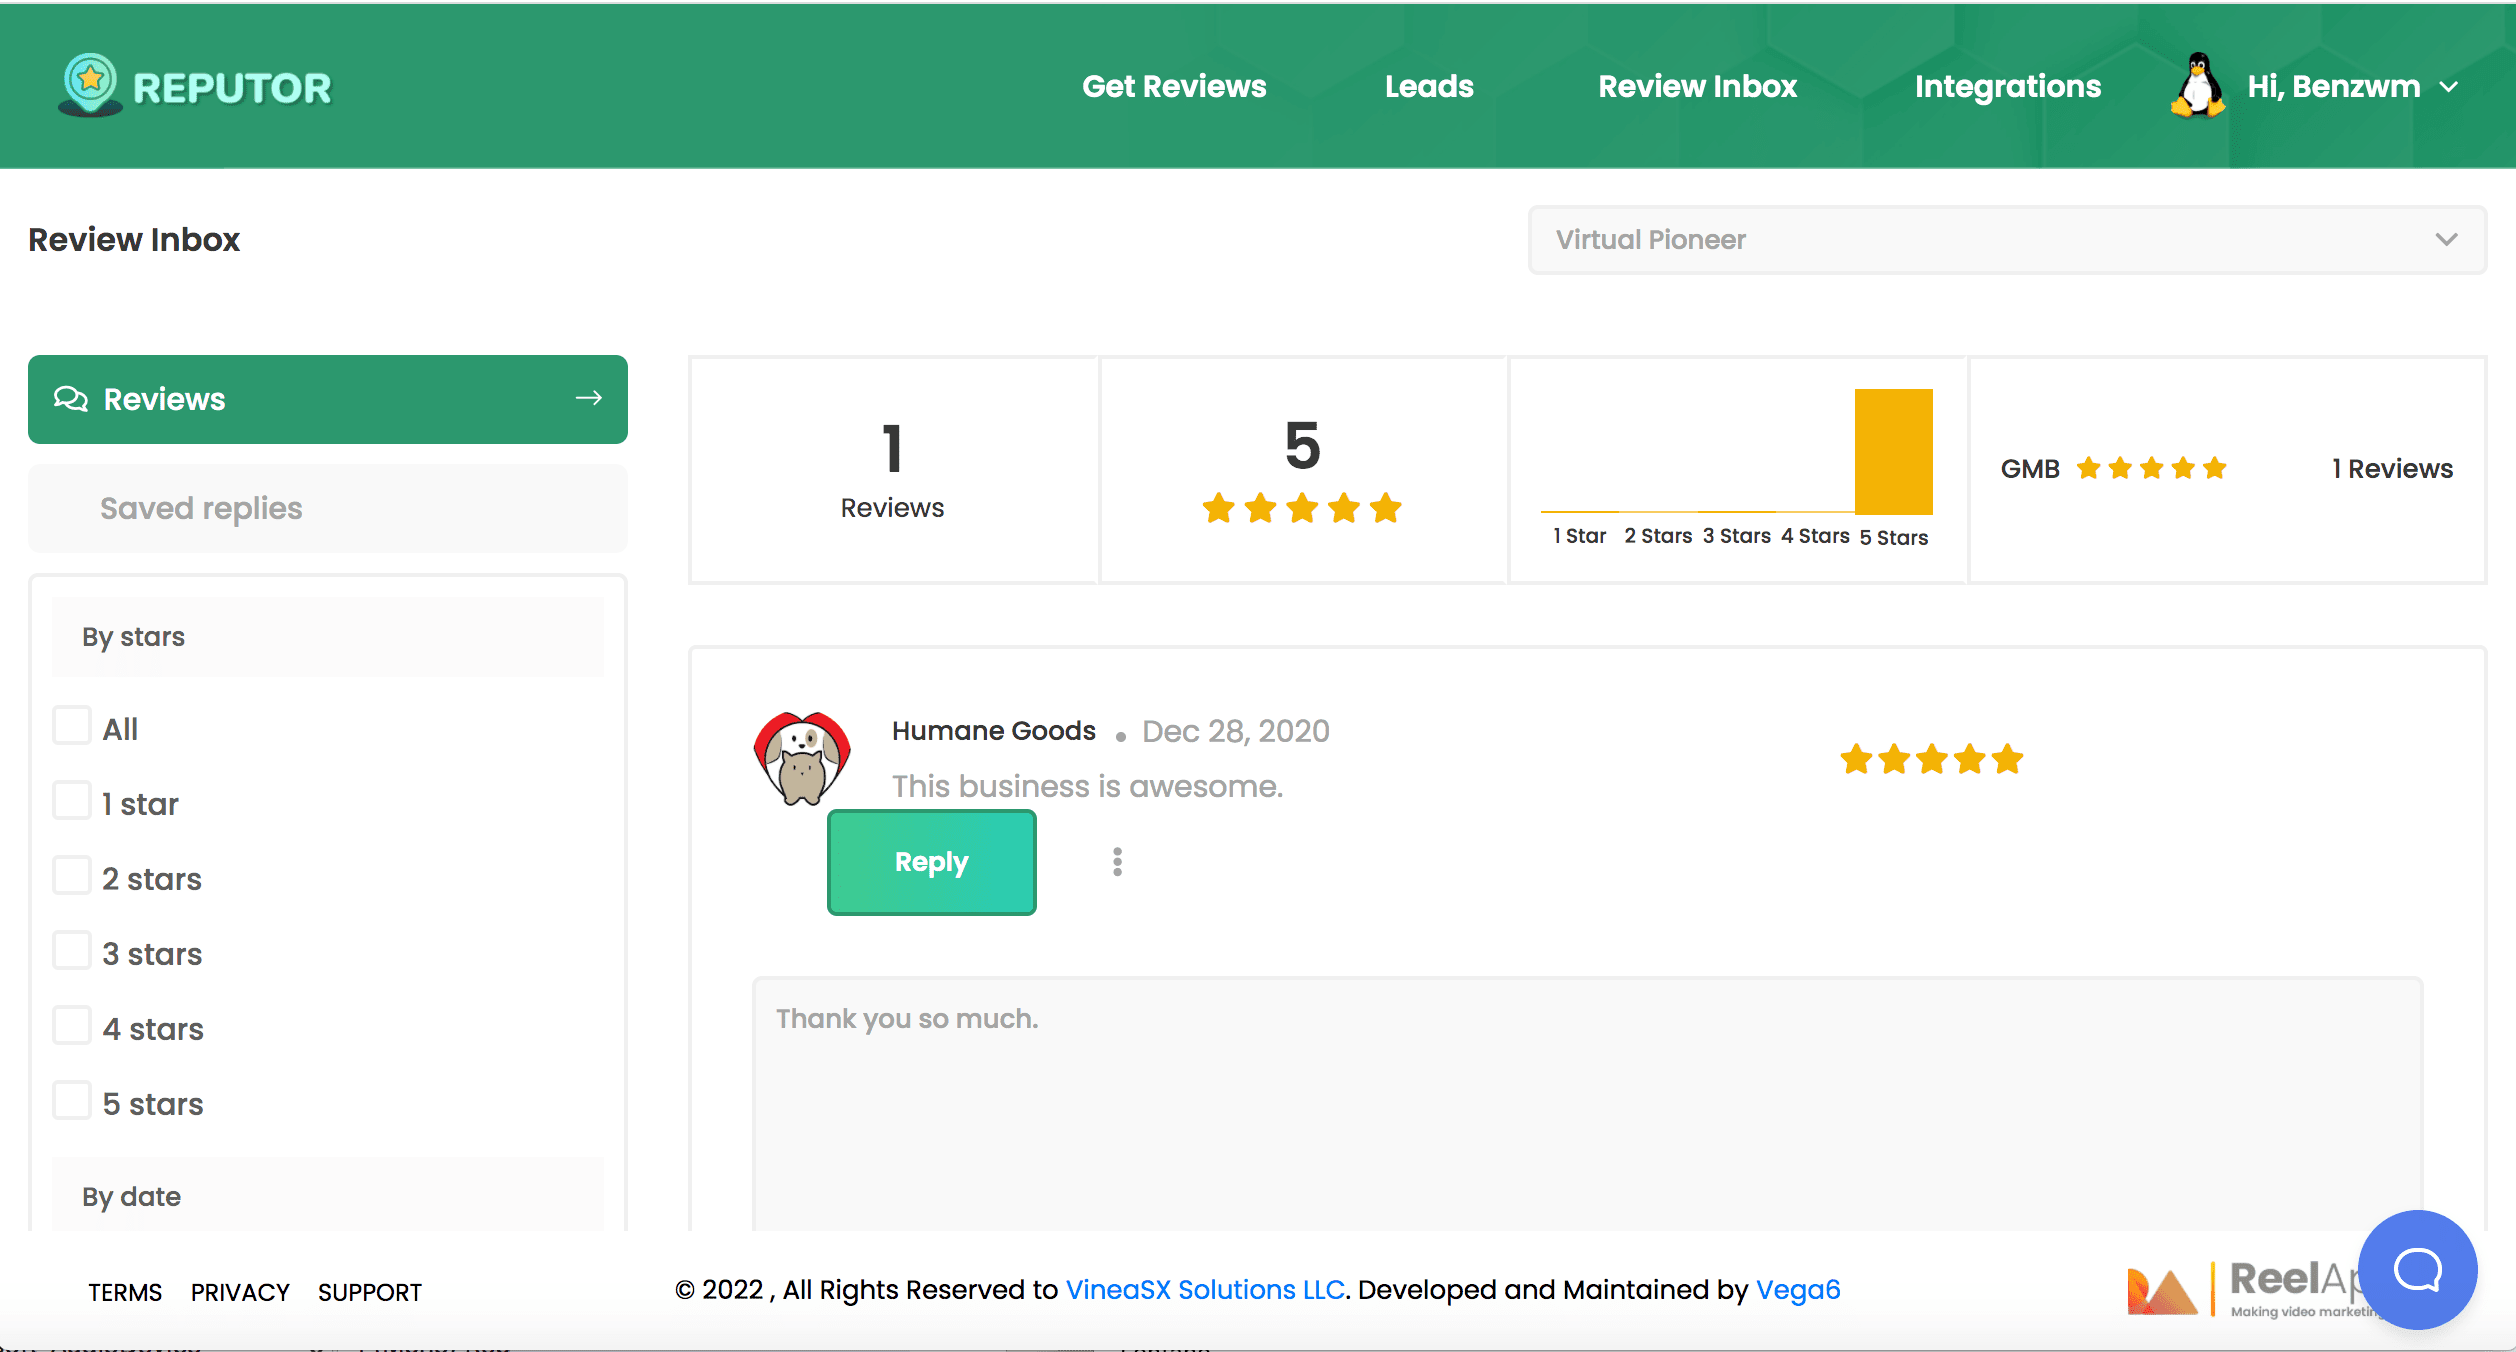Click the speech bubbles Reviews icon
The height and width of the screenshot is (1352, 2516).
[71, 399]
